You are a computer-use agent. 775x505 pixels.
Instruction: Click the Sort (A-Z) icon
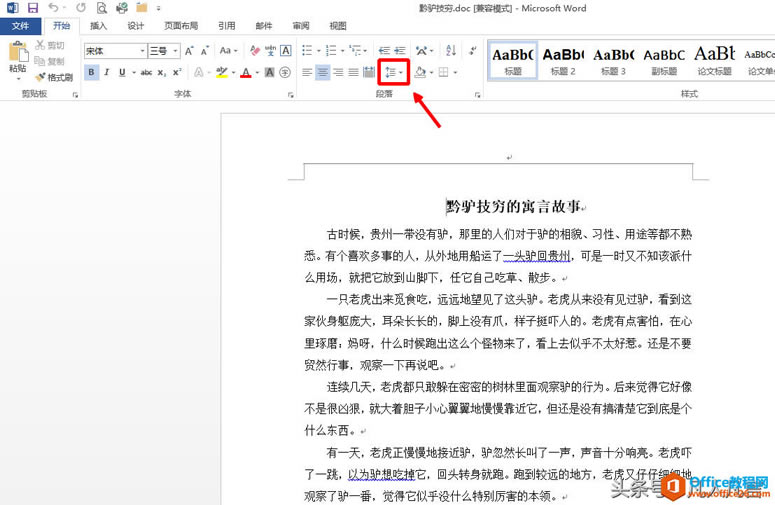[x=451, y=50]
